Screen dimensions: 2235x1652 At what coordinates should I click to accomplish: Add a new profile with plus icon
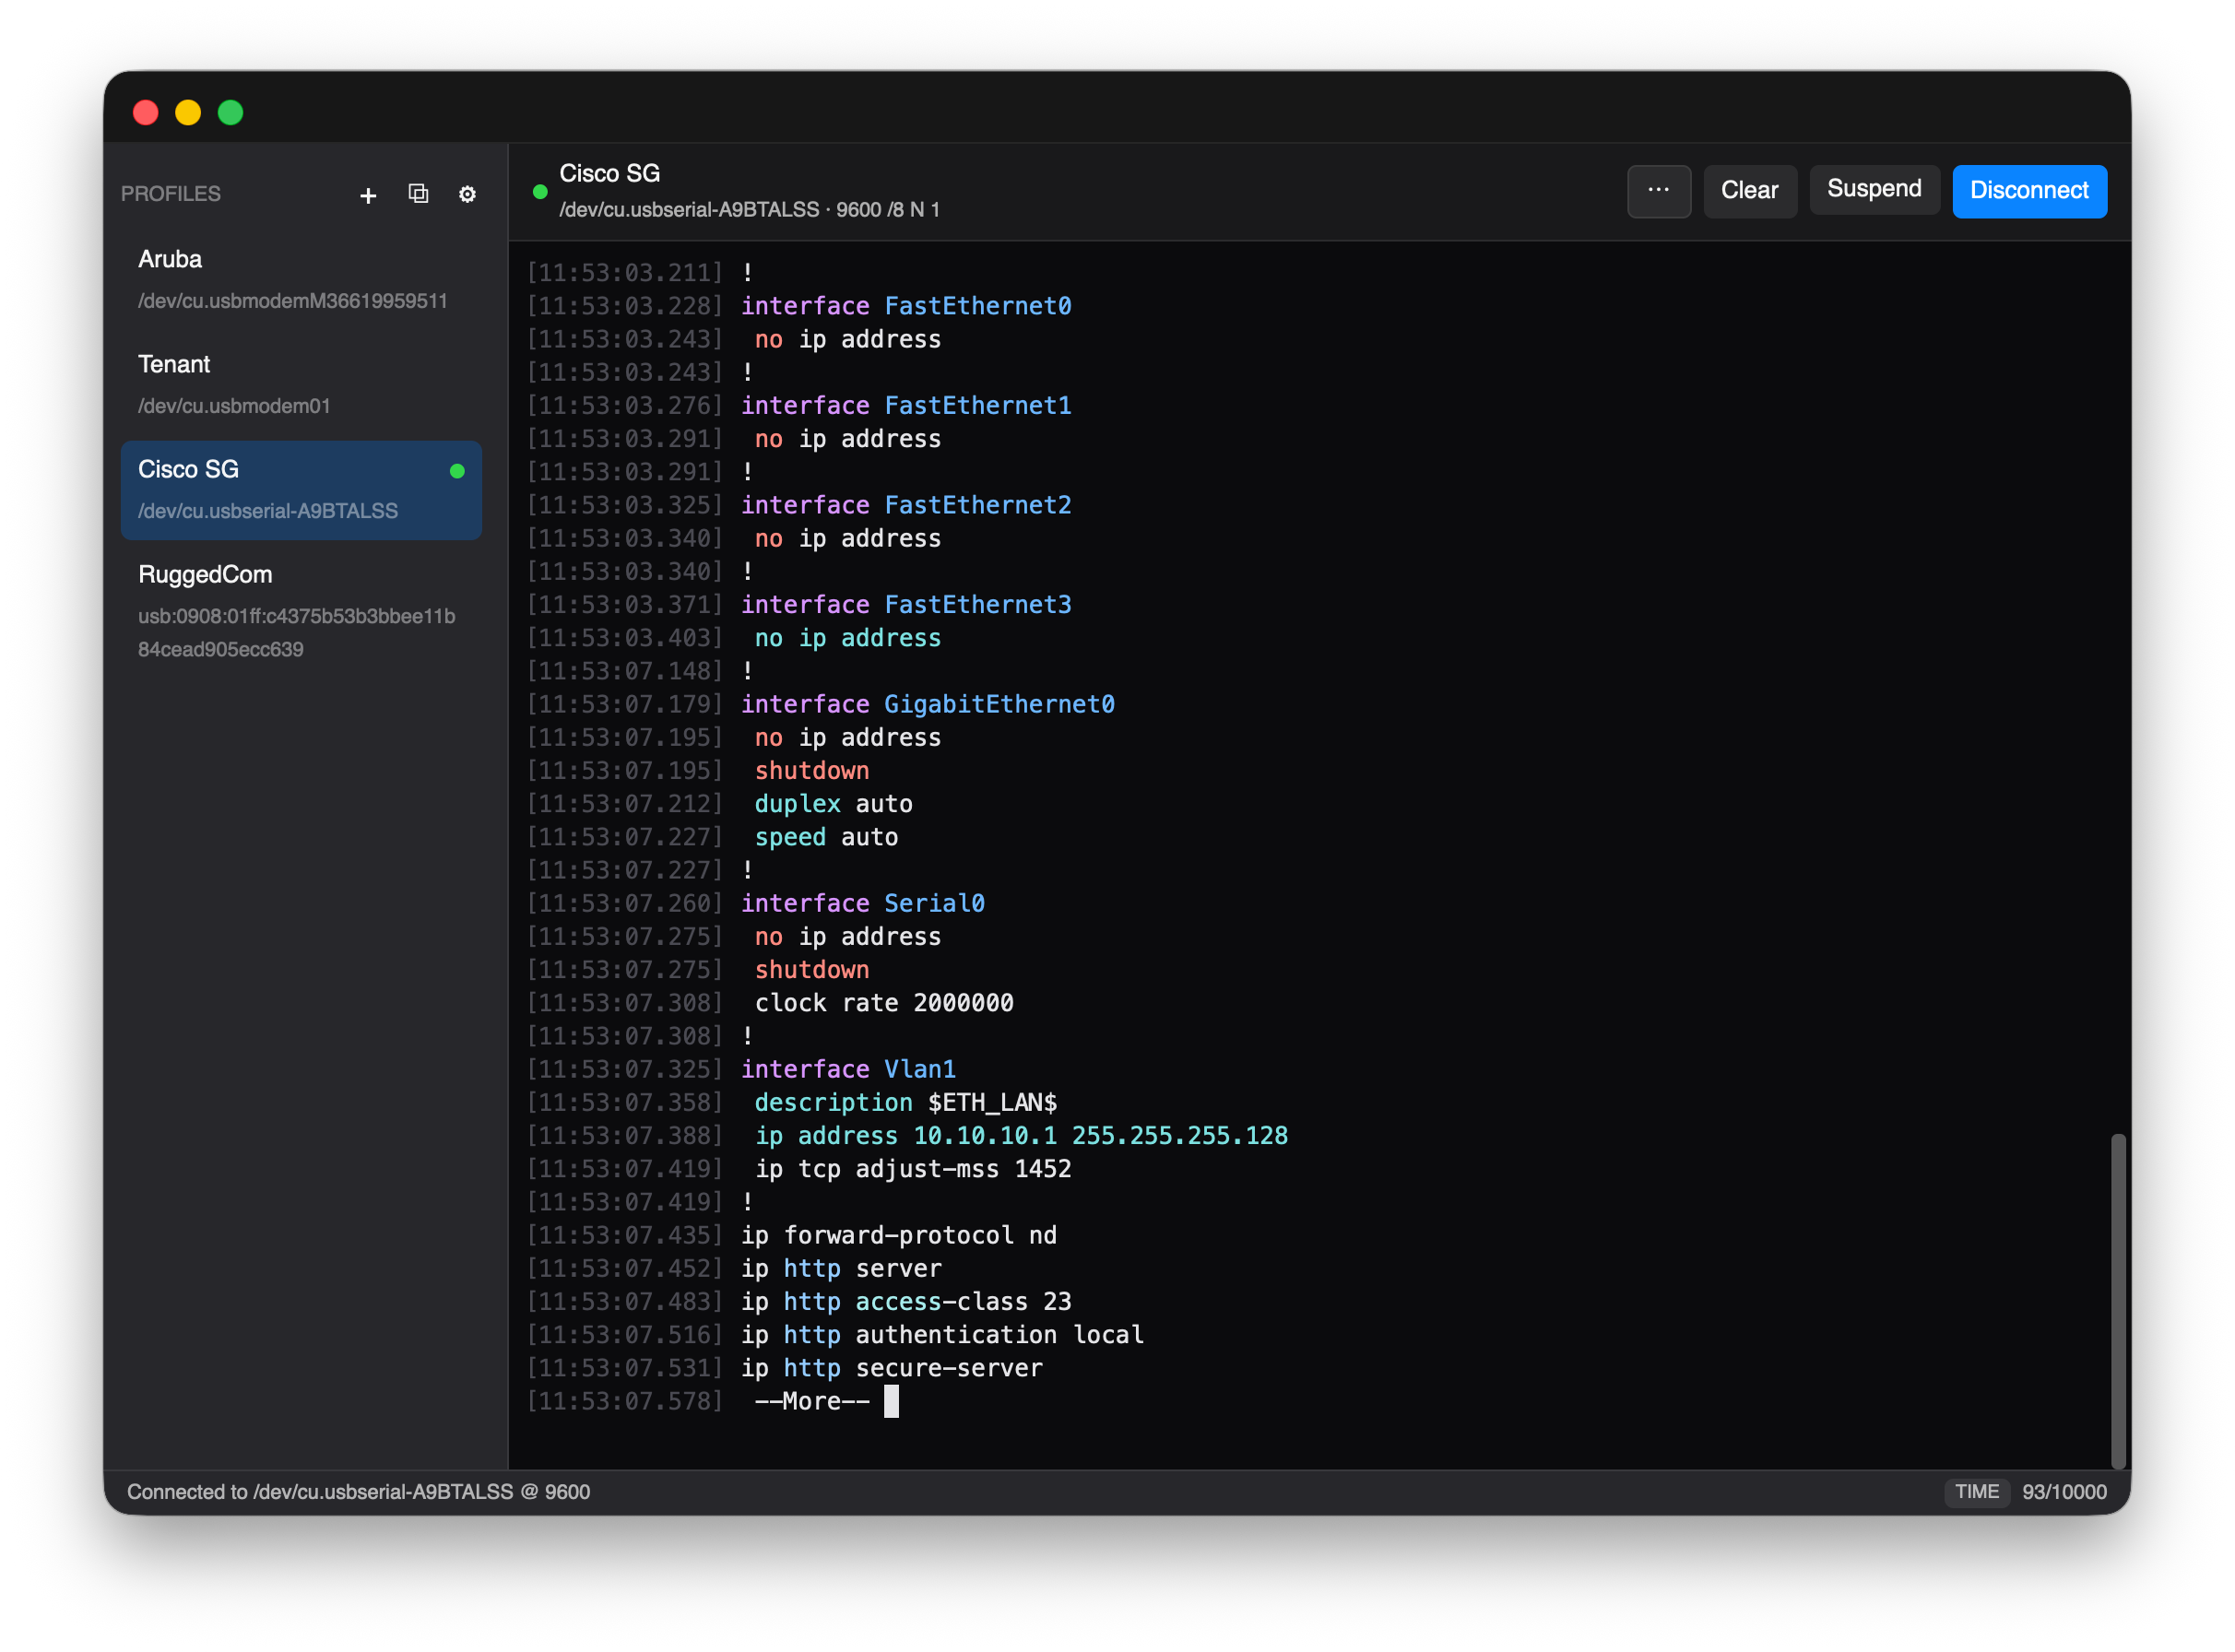click(x=368, y=195)
